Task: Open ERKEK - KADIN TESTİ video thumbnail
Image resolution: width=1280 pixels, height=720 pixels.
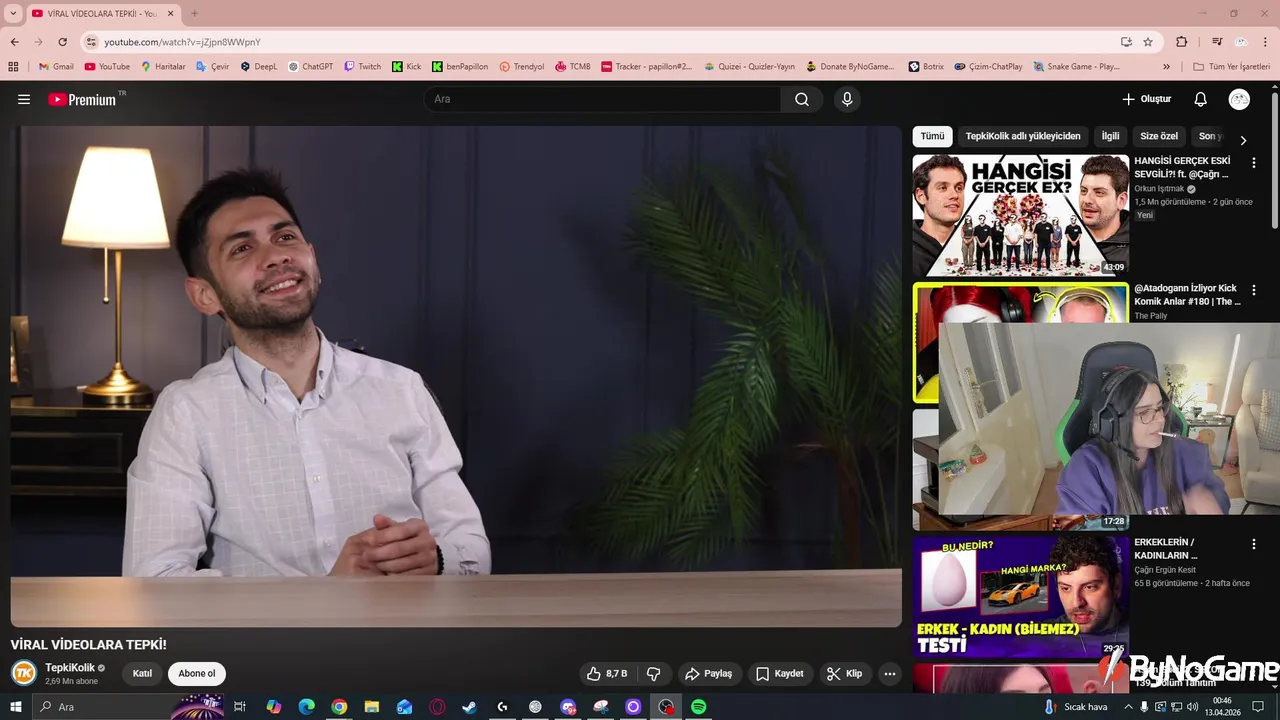Action: coord(1020,597)
